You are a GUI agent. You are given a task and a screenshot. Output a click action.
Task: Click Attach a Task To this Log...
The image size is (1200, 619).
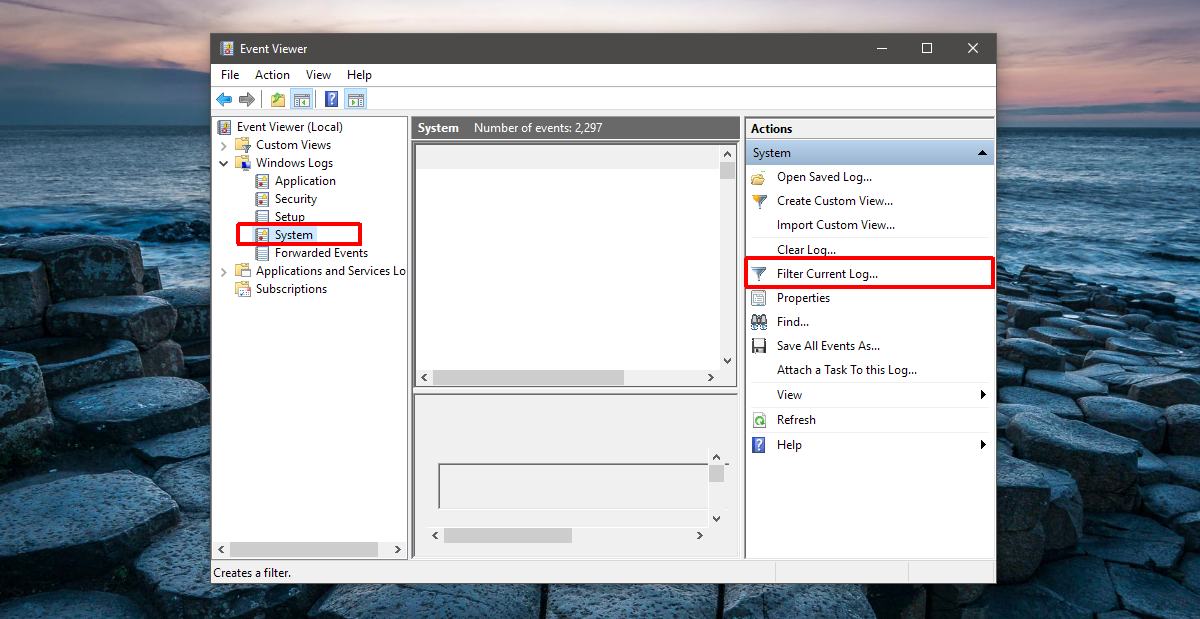pos(846,370)
